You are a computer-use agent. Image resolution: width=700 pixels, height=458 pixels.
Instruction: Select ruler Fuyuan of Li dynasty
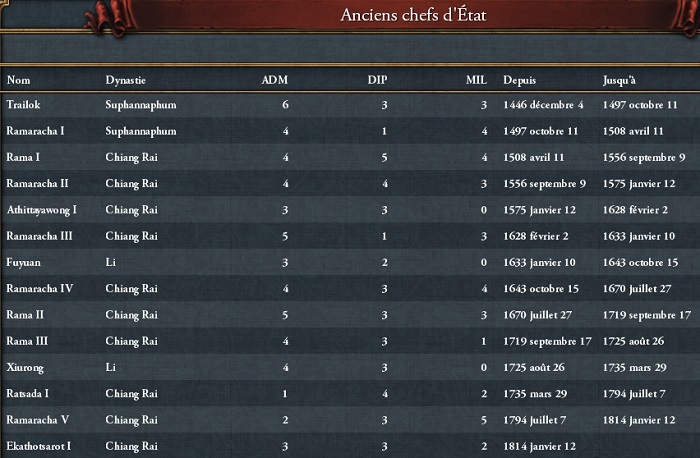[350, 262]
